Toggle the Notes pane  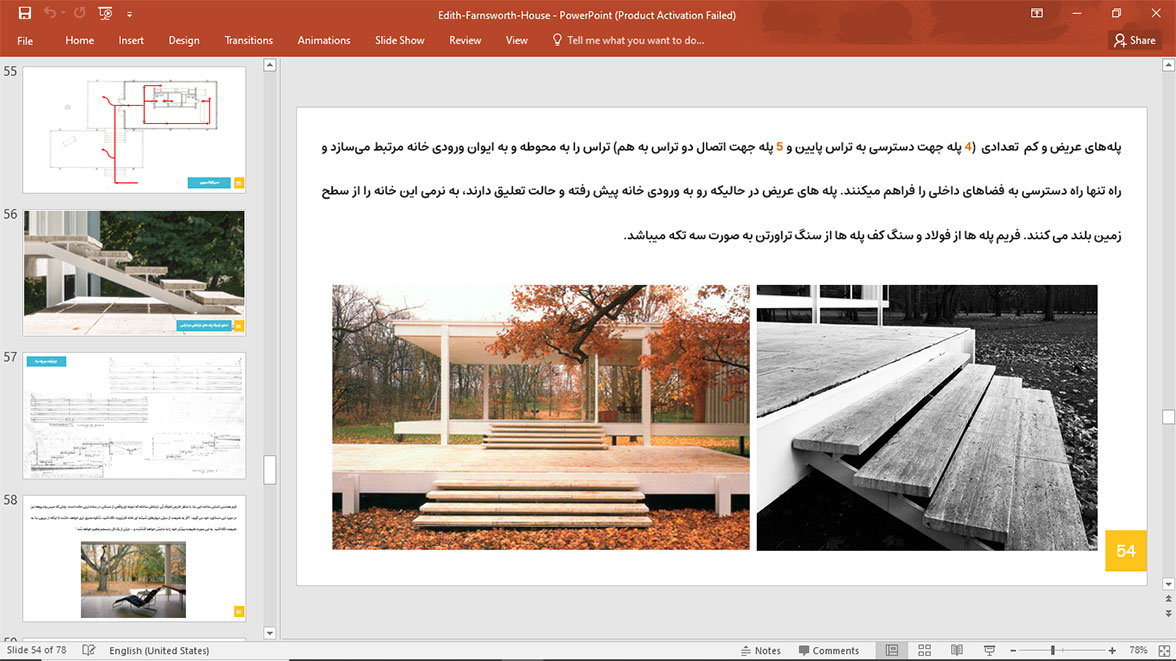[x=760, y=650]
